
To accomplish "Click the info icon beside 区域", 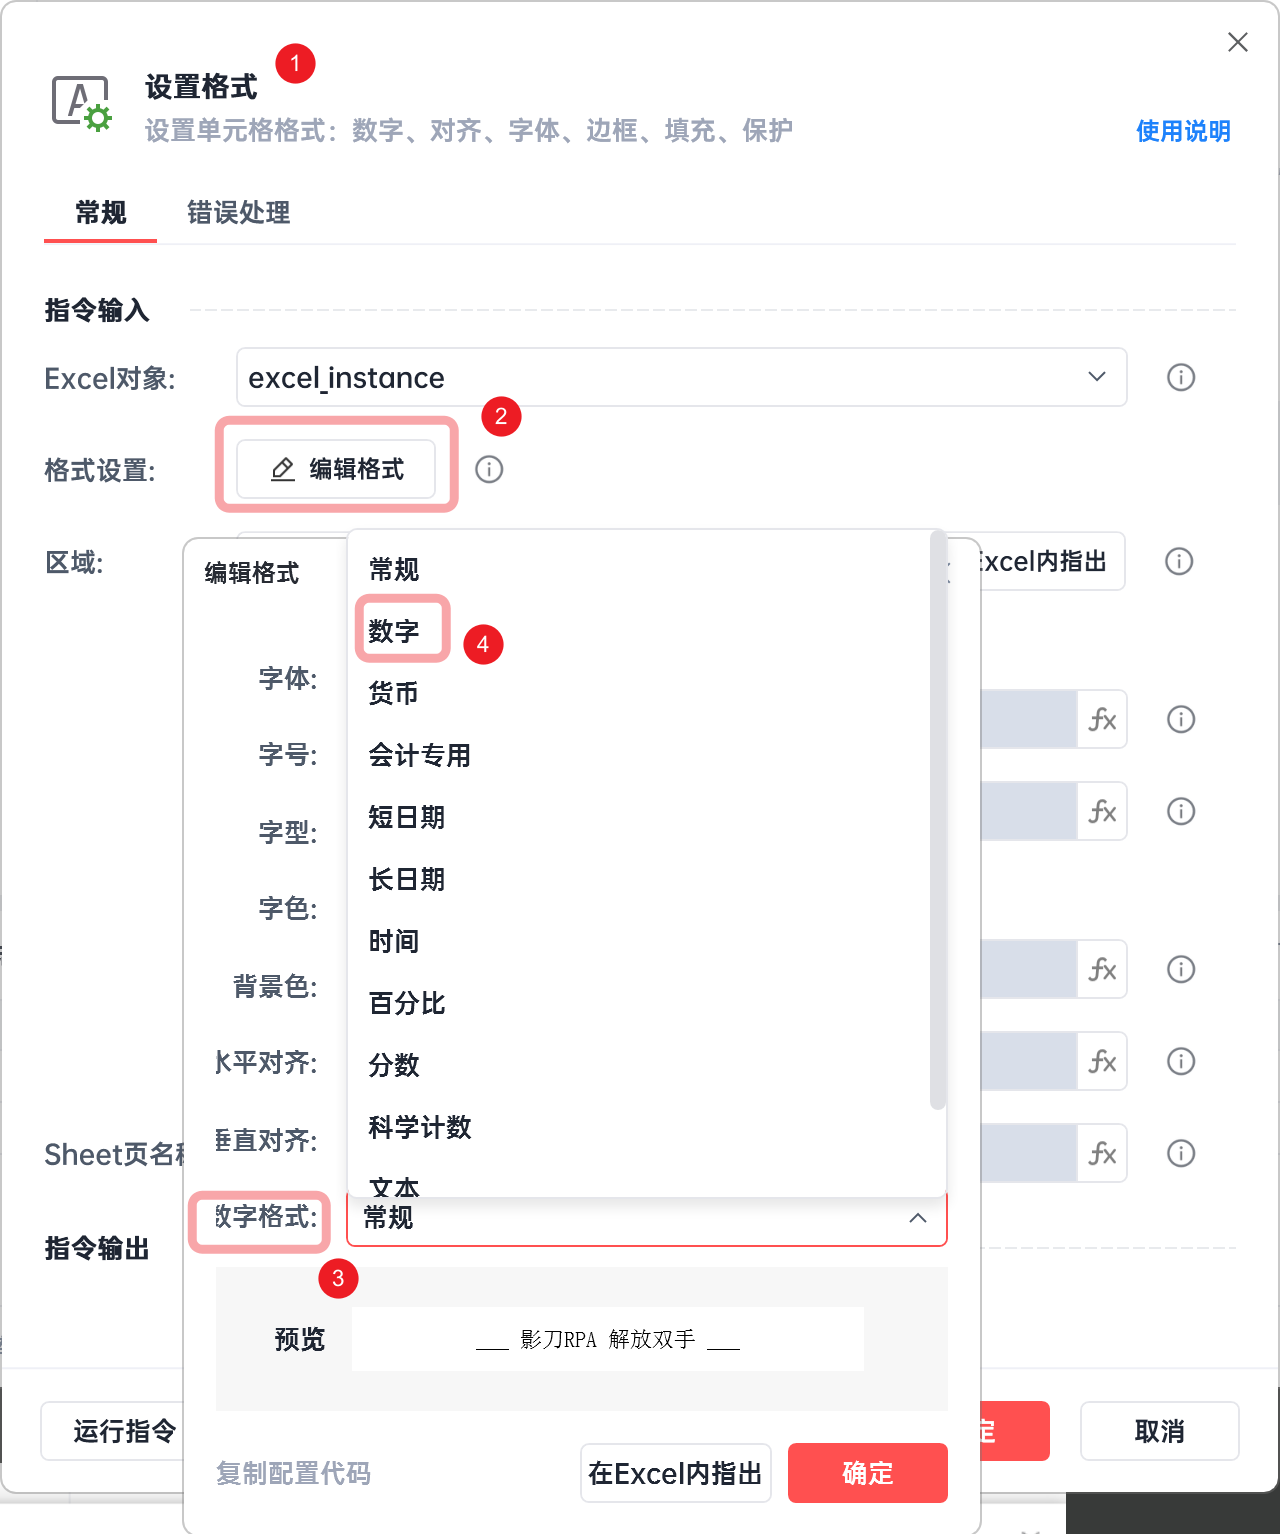I will click(x=1179, y=562).
